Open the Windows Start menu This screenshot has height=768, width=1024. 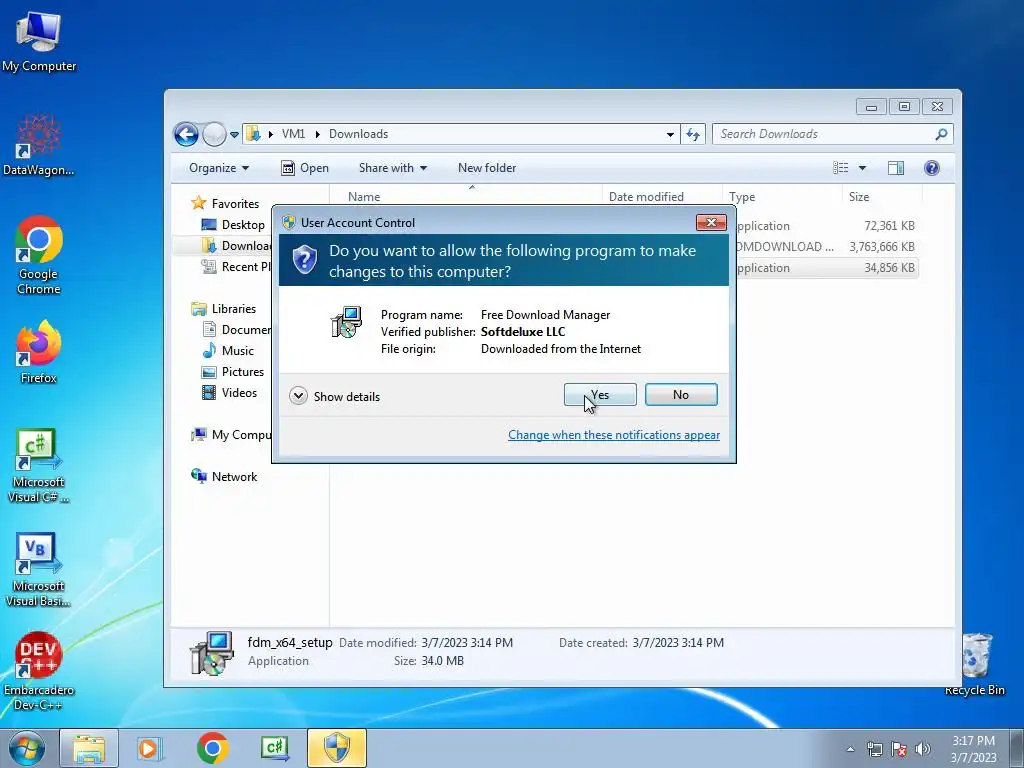pos(27,748)
